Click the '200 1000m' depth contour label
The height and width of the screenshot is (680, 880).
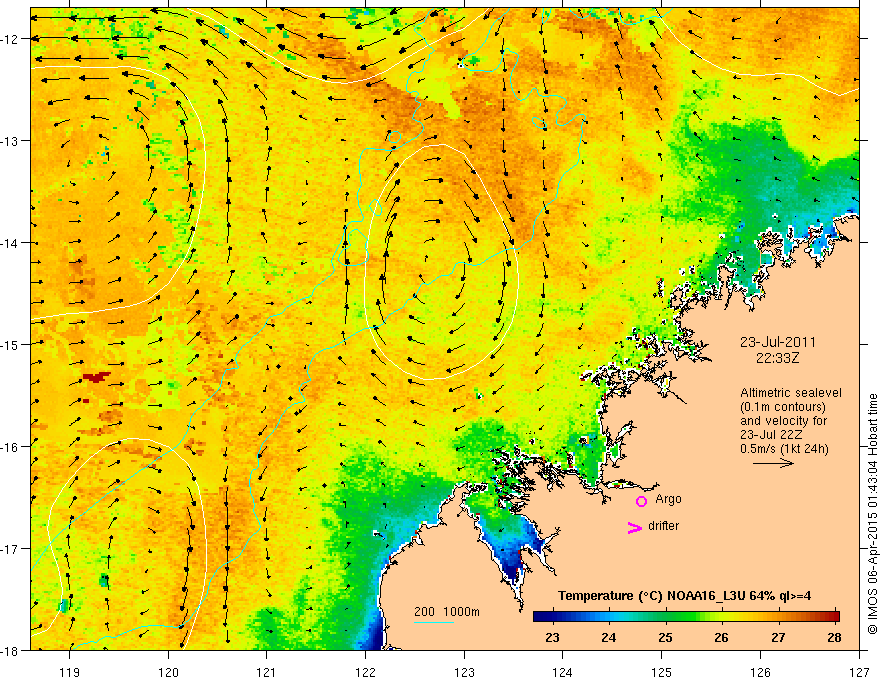click(x=447, y=612)
